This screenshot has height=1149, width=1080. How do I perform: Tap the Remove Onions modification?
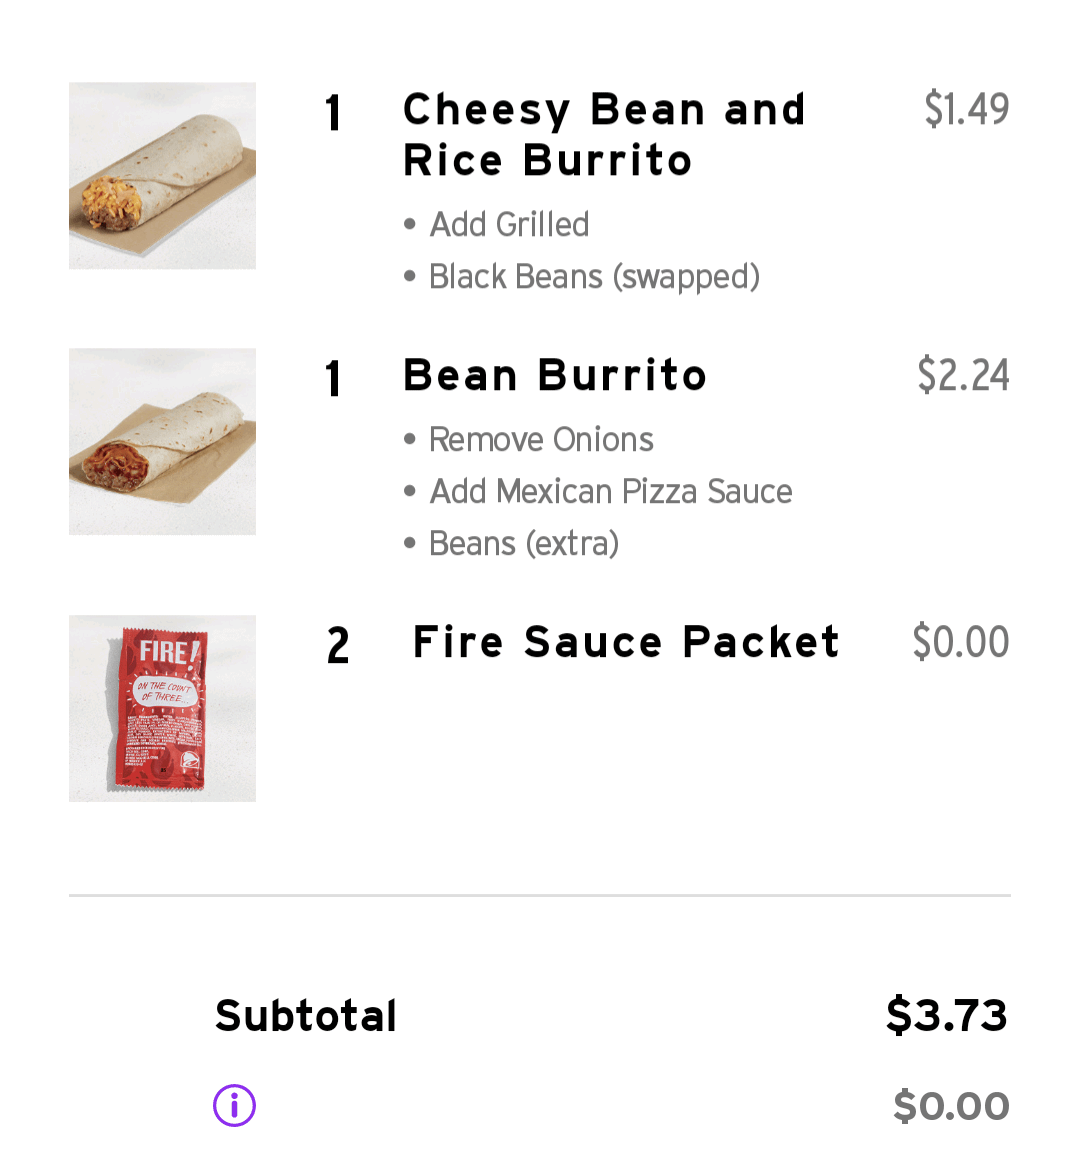pos(541,439)
